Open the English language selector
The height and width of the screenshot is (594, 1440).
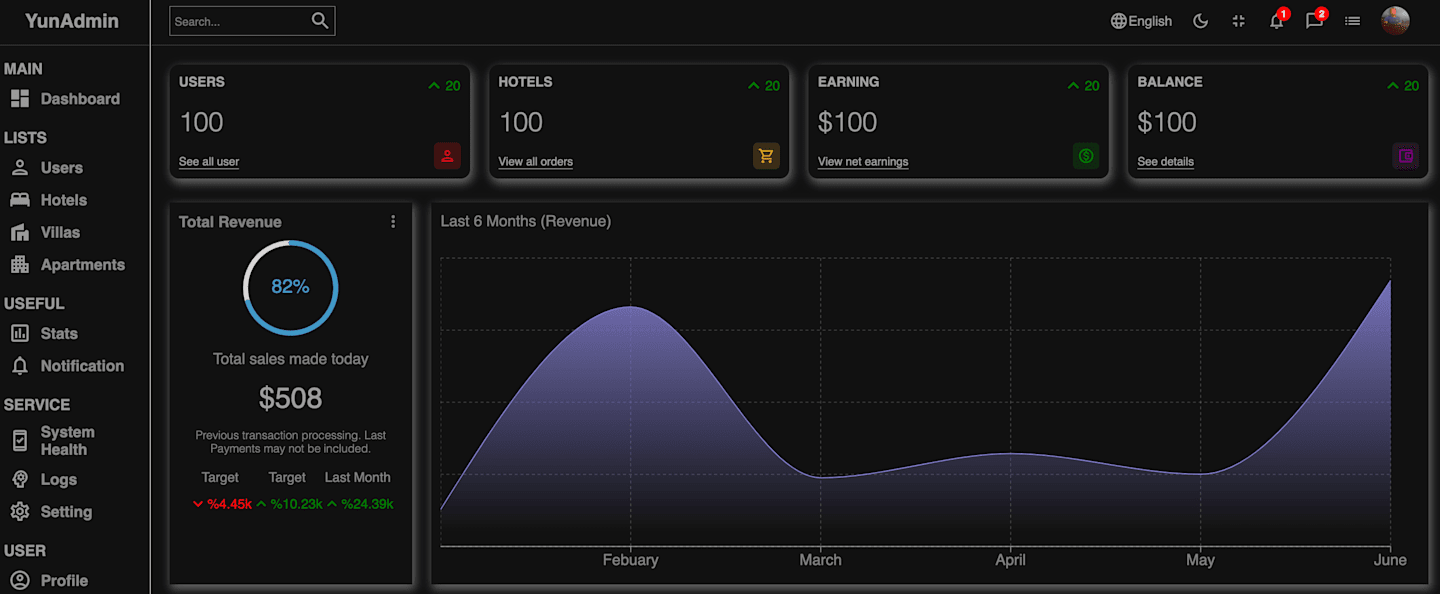tap(1141, 21)
